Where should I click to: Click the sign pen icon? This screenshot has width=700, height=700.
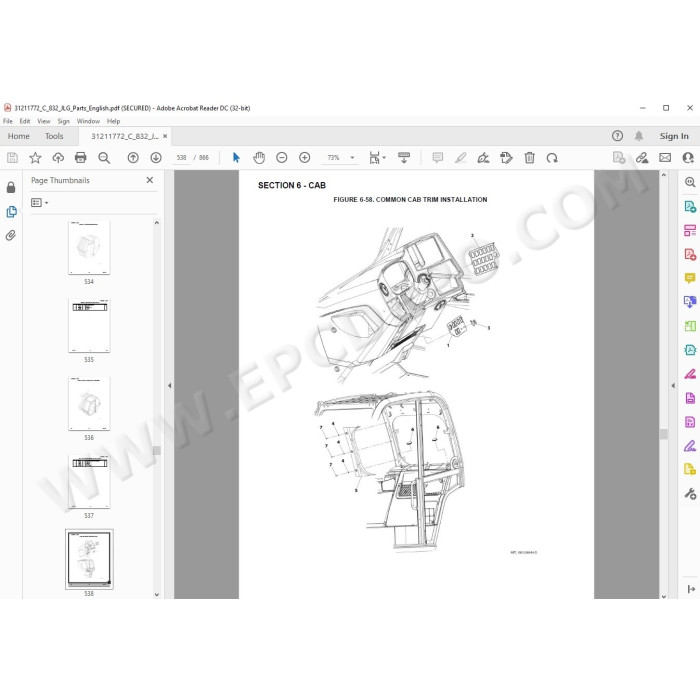[483, 158]
